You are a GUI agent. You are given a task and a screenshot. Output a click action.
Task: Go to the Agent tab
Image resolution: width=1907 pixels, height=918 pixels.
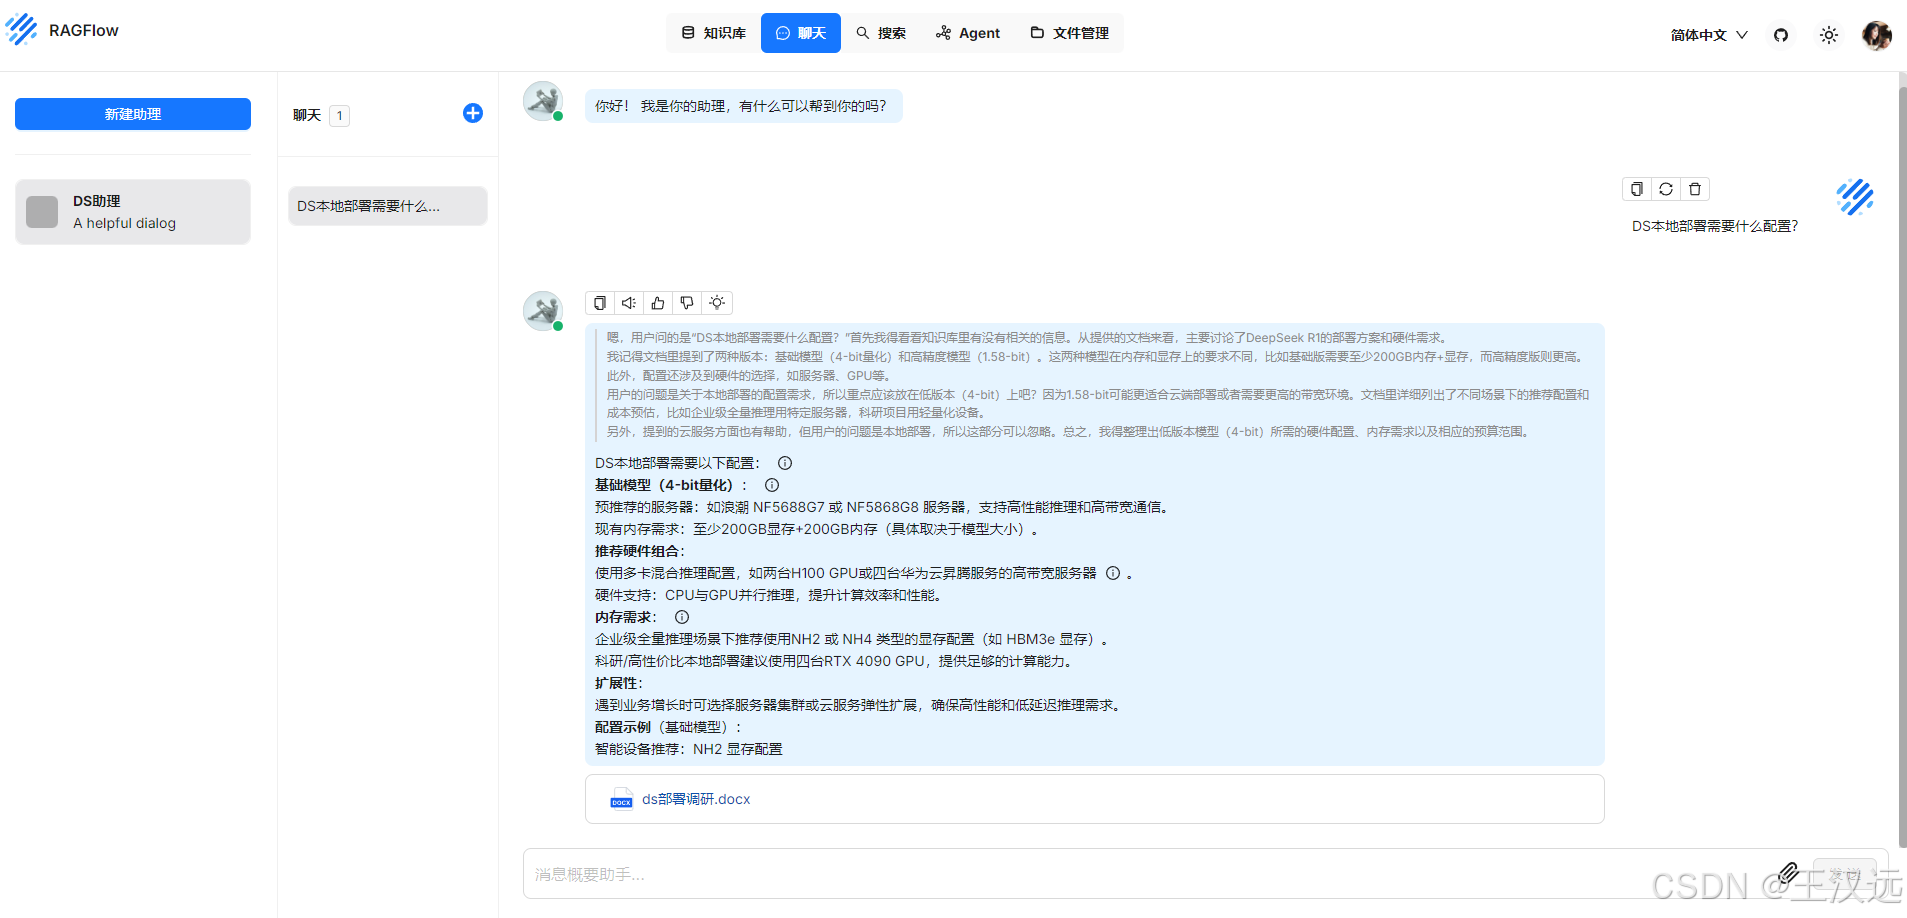968,33
